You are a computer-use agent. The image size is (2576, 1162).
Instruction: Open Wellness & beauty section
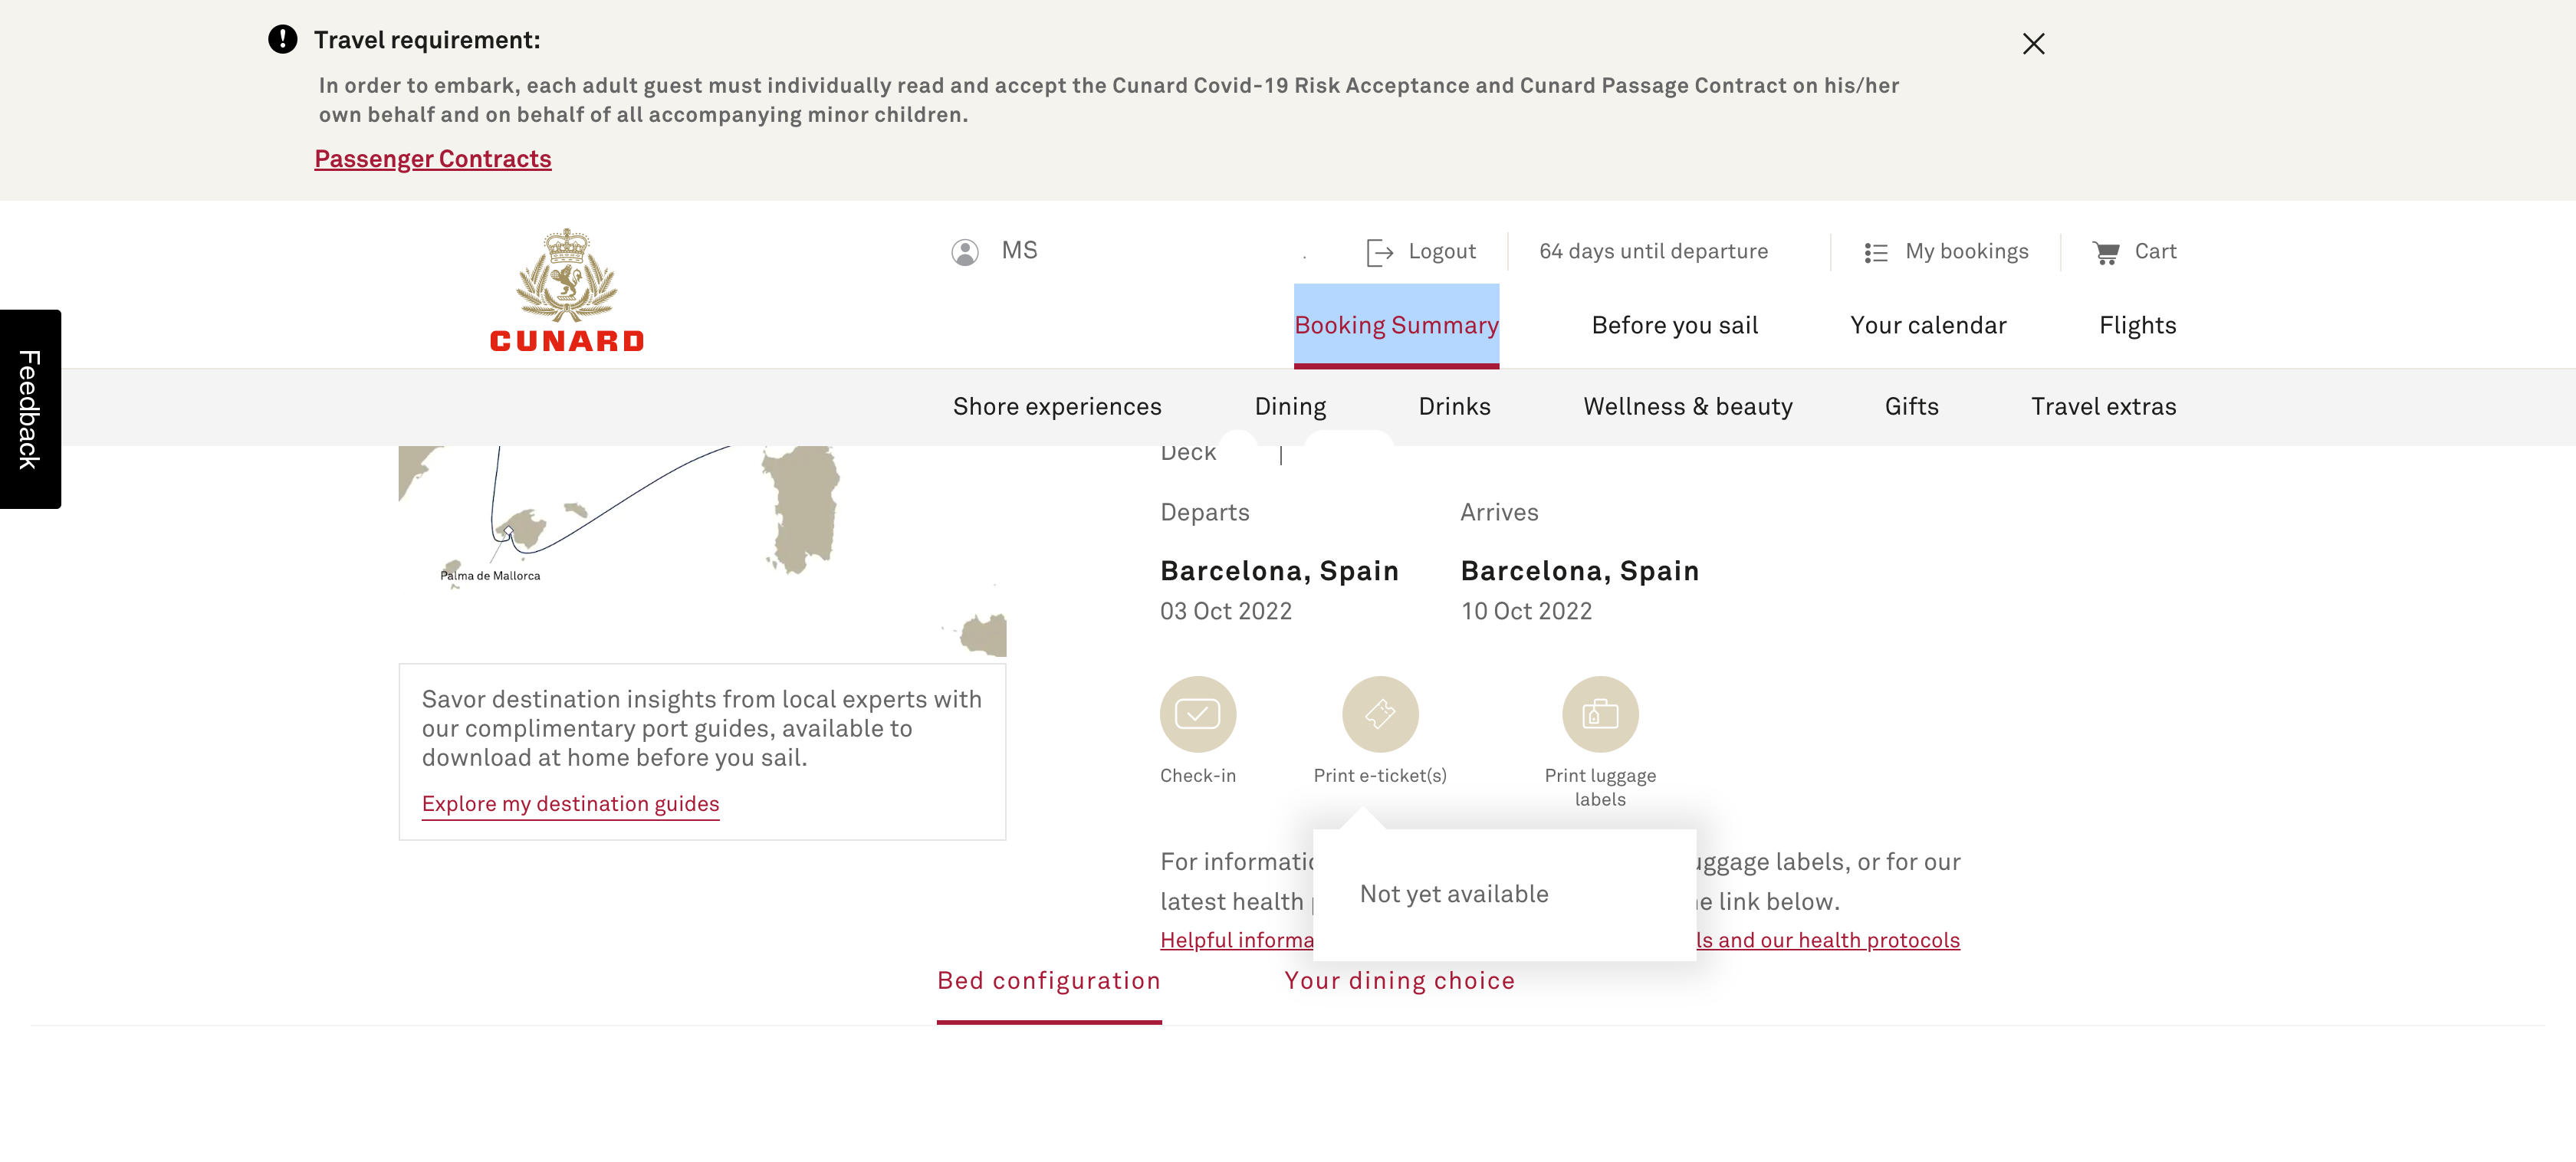(x=1686, y=407)
